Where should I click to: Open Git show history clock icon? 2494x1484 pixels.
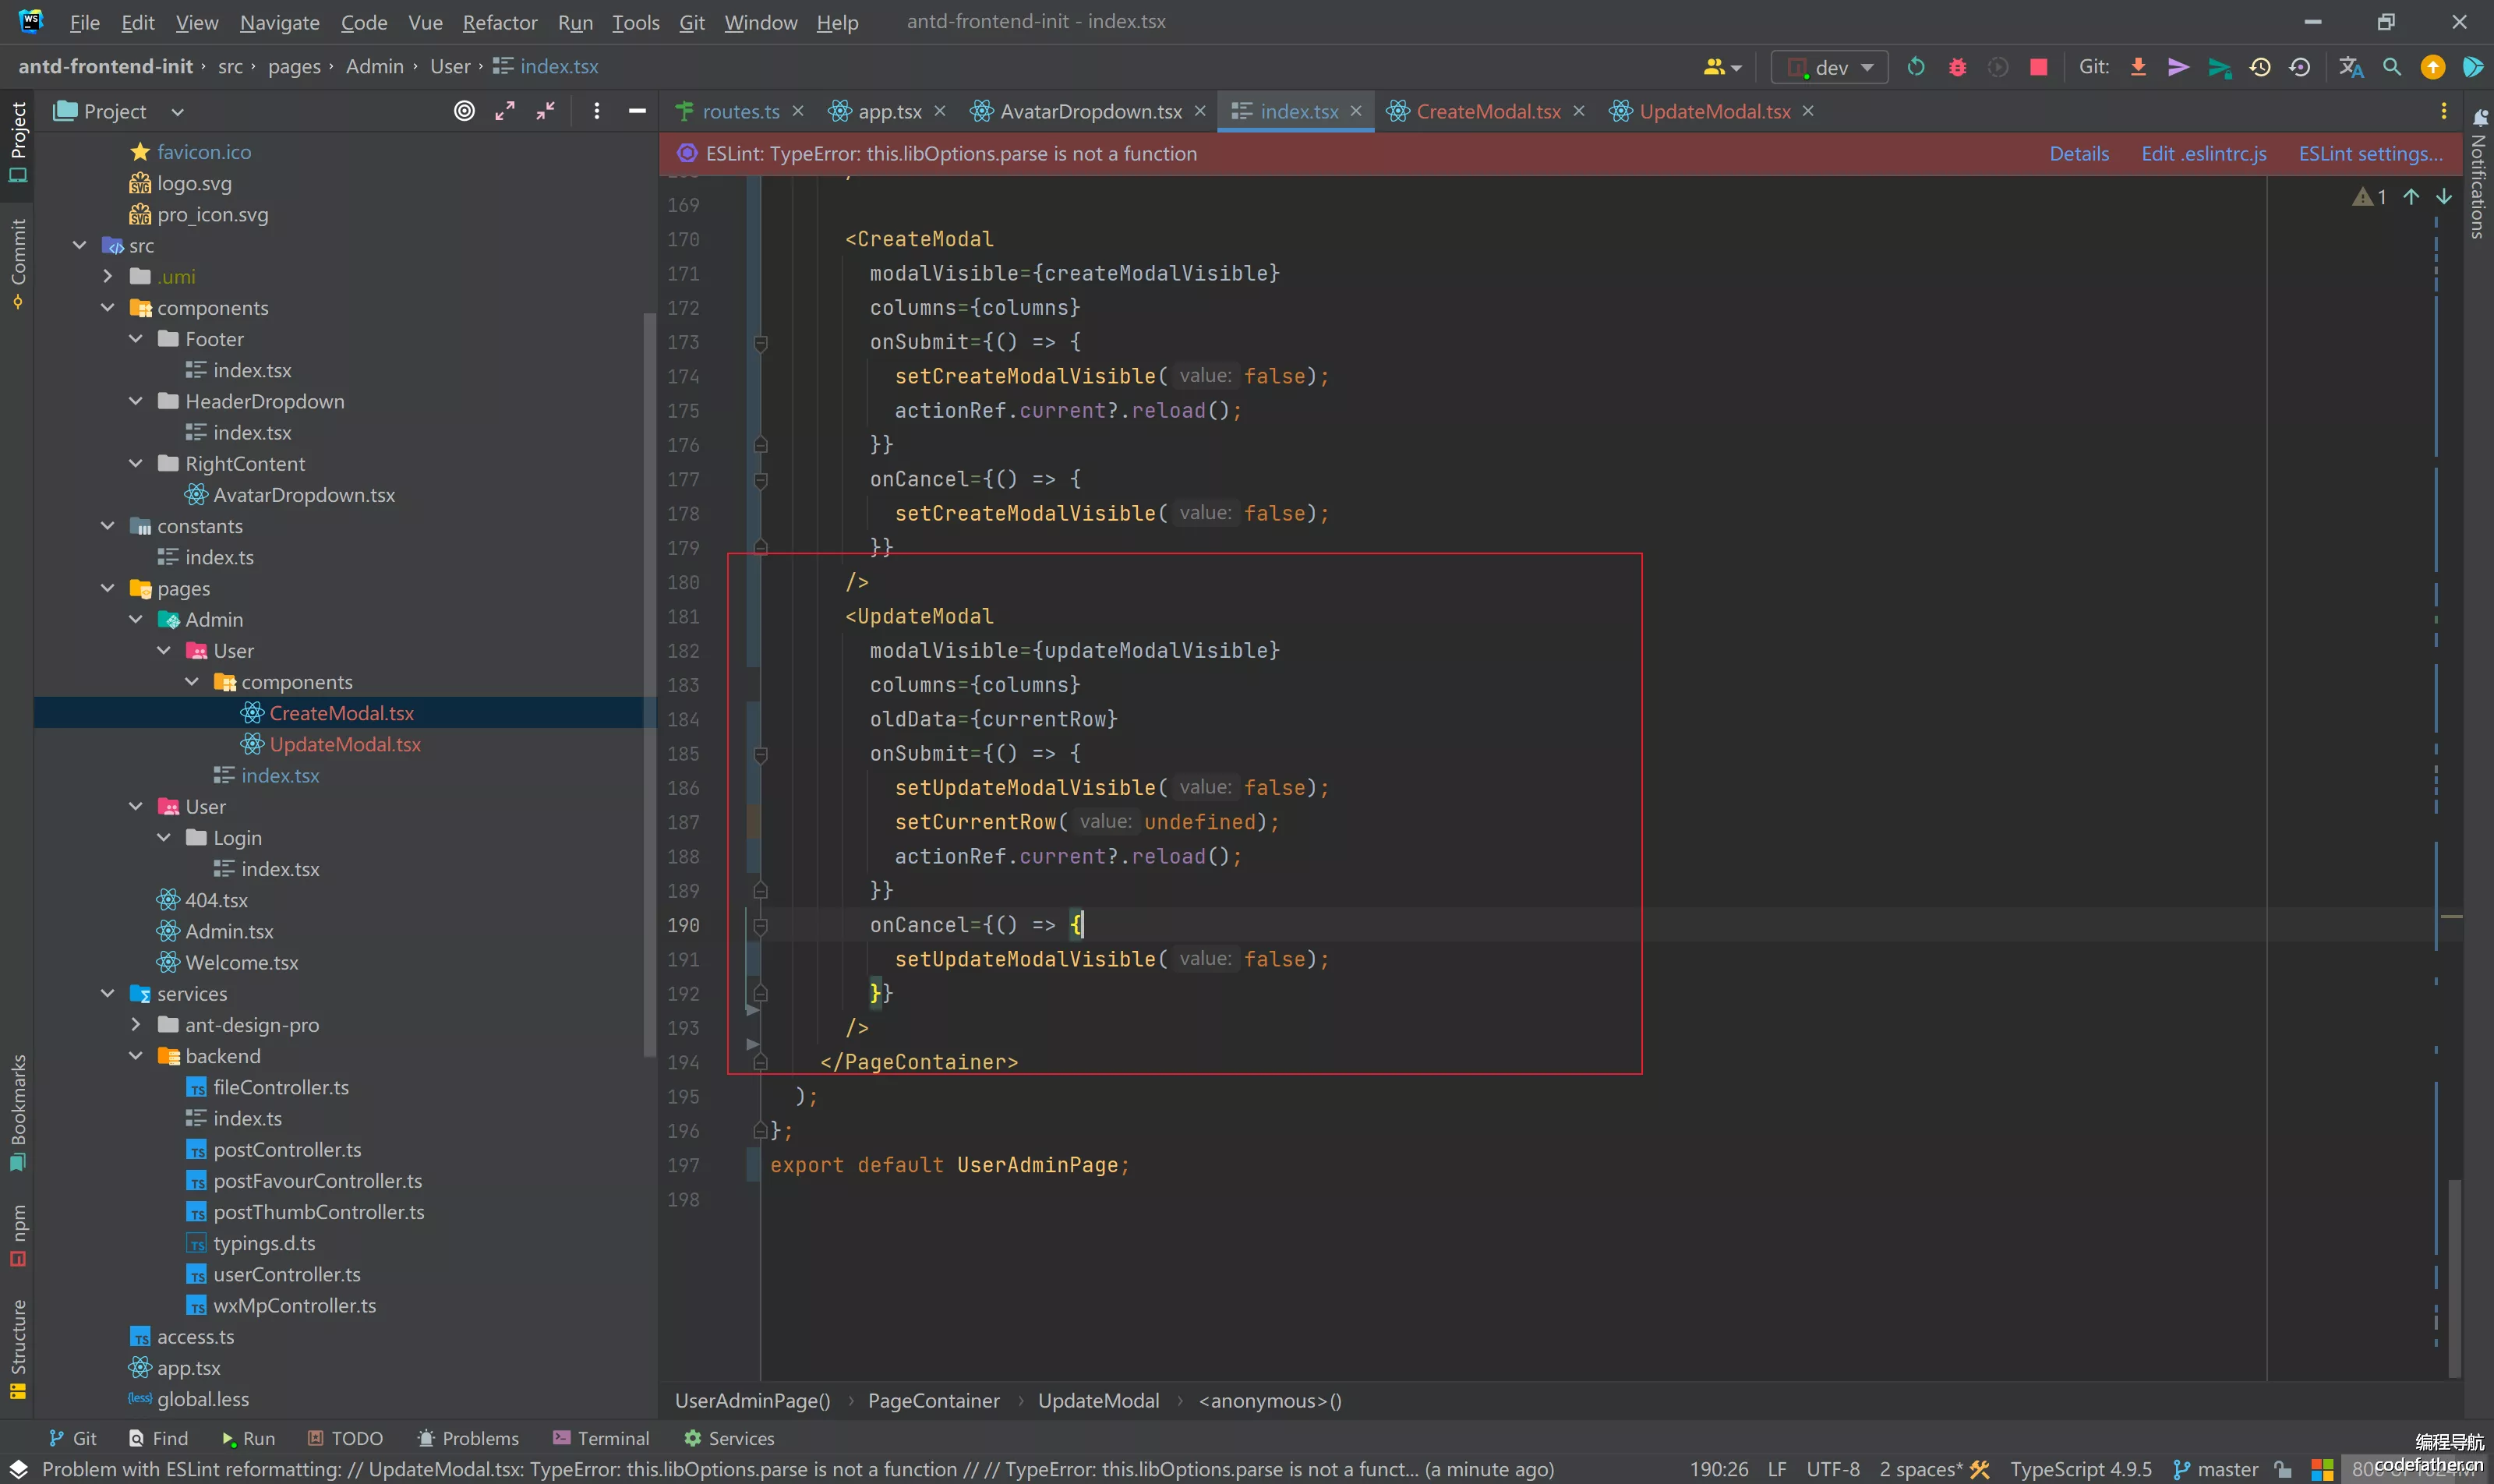2260,67
